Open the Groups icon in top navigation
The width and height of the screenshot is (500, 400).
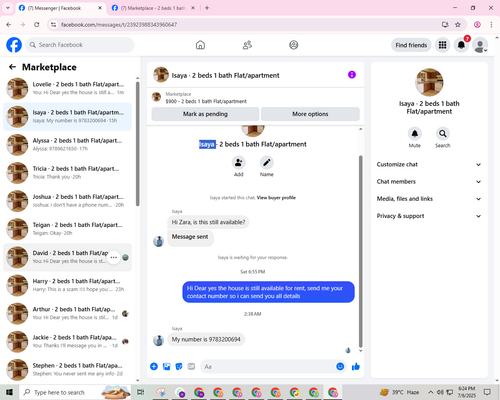294,45
